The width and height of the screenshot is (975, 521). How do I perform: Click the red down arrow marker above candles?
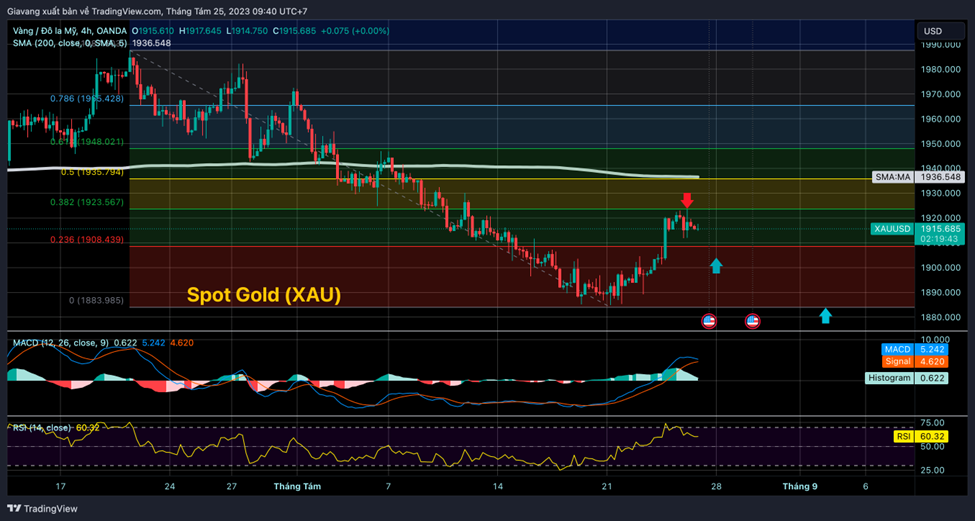[x=687, y=200]
